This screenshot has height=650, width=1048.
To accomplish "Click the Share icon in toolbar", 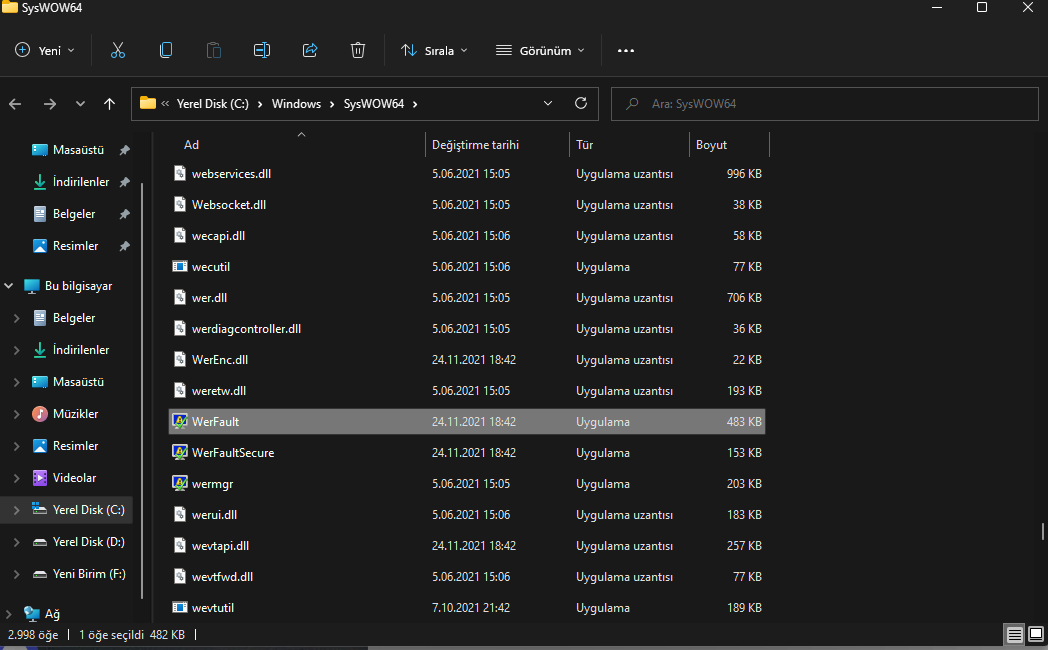I will coord(310,50).
